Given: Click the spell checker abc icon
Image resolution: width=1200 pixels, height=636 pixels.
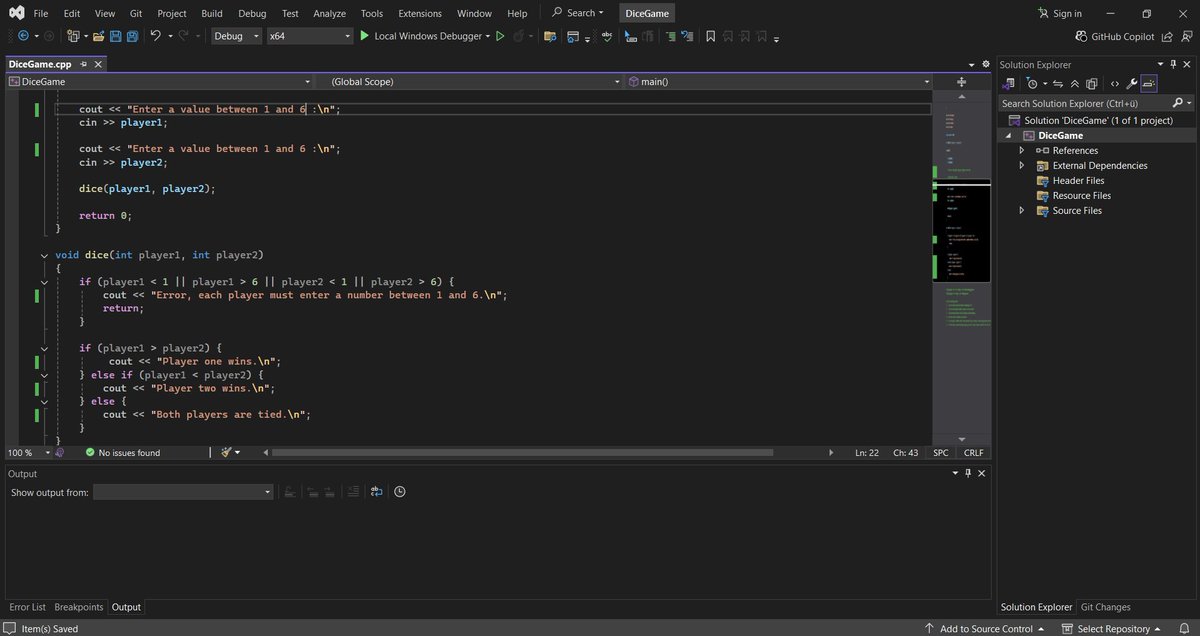Looking at the screenshot, I should (606, 36).
